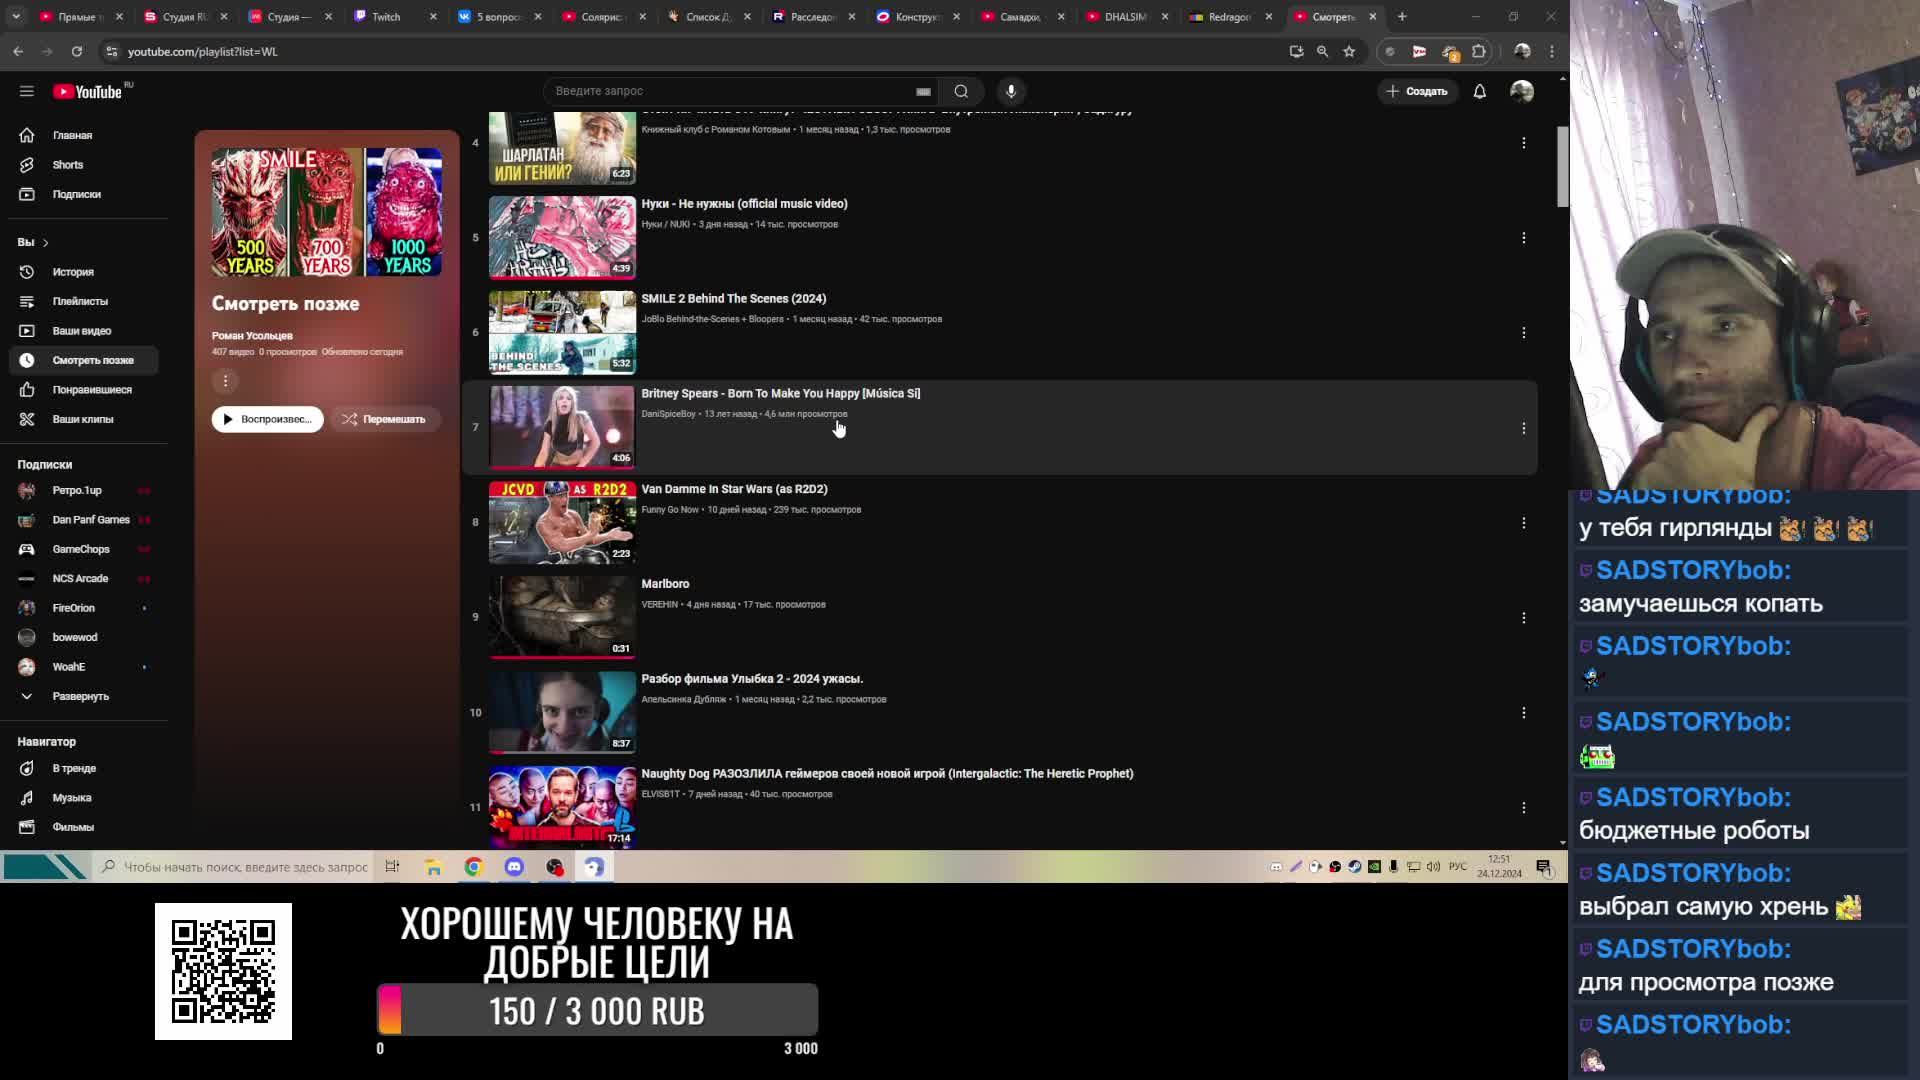
Task: Open playlist three-dot options under Роман Усольцев
Action: (x=226, y=381)
